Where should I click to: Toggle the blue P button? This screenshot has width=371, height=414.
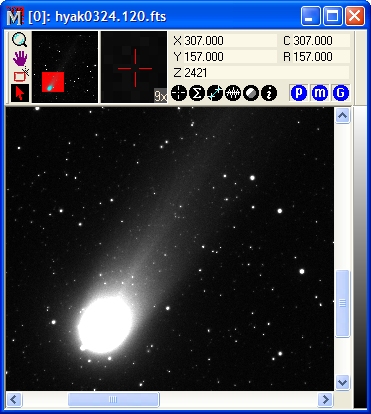pyautogui.click(x=299, y=93)
